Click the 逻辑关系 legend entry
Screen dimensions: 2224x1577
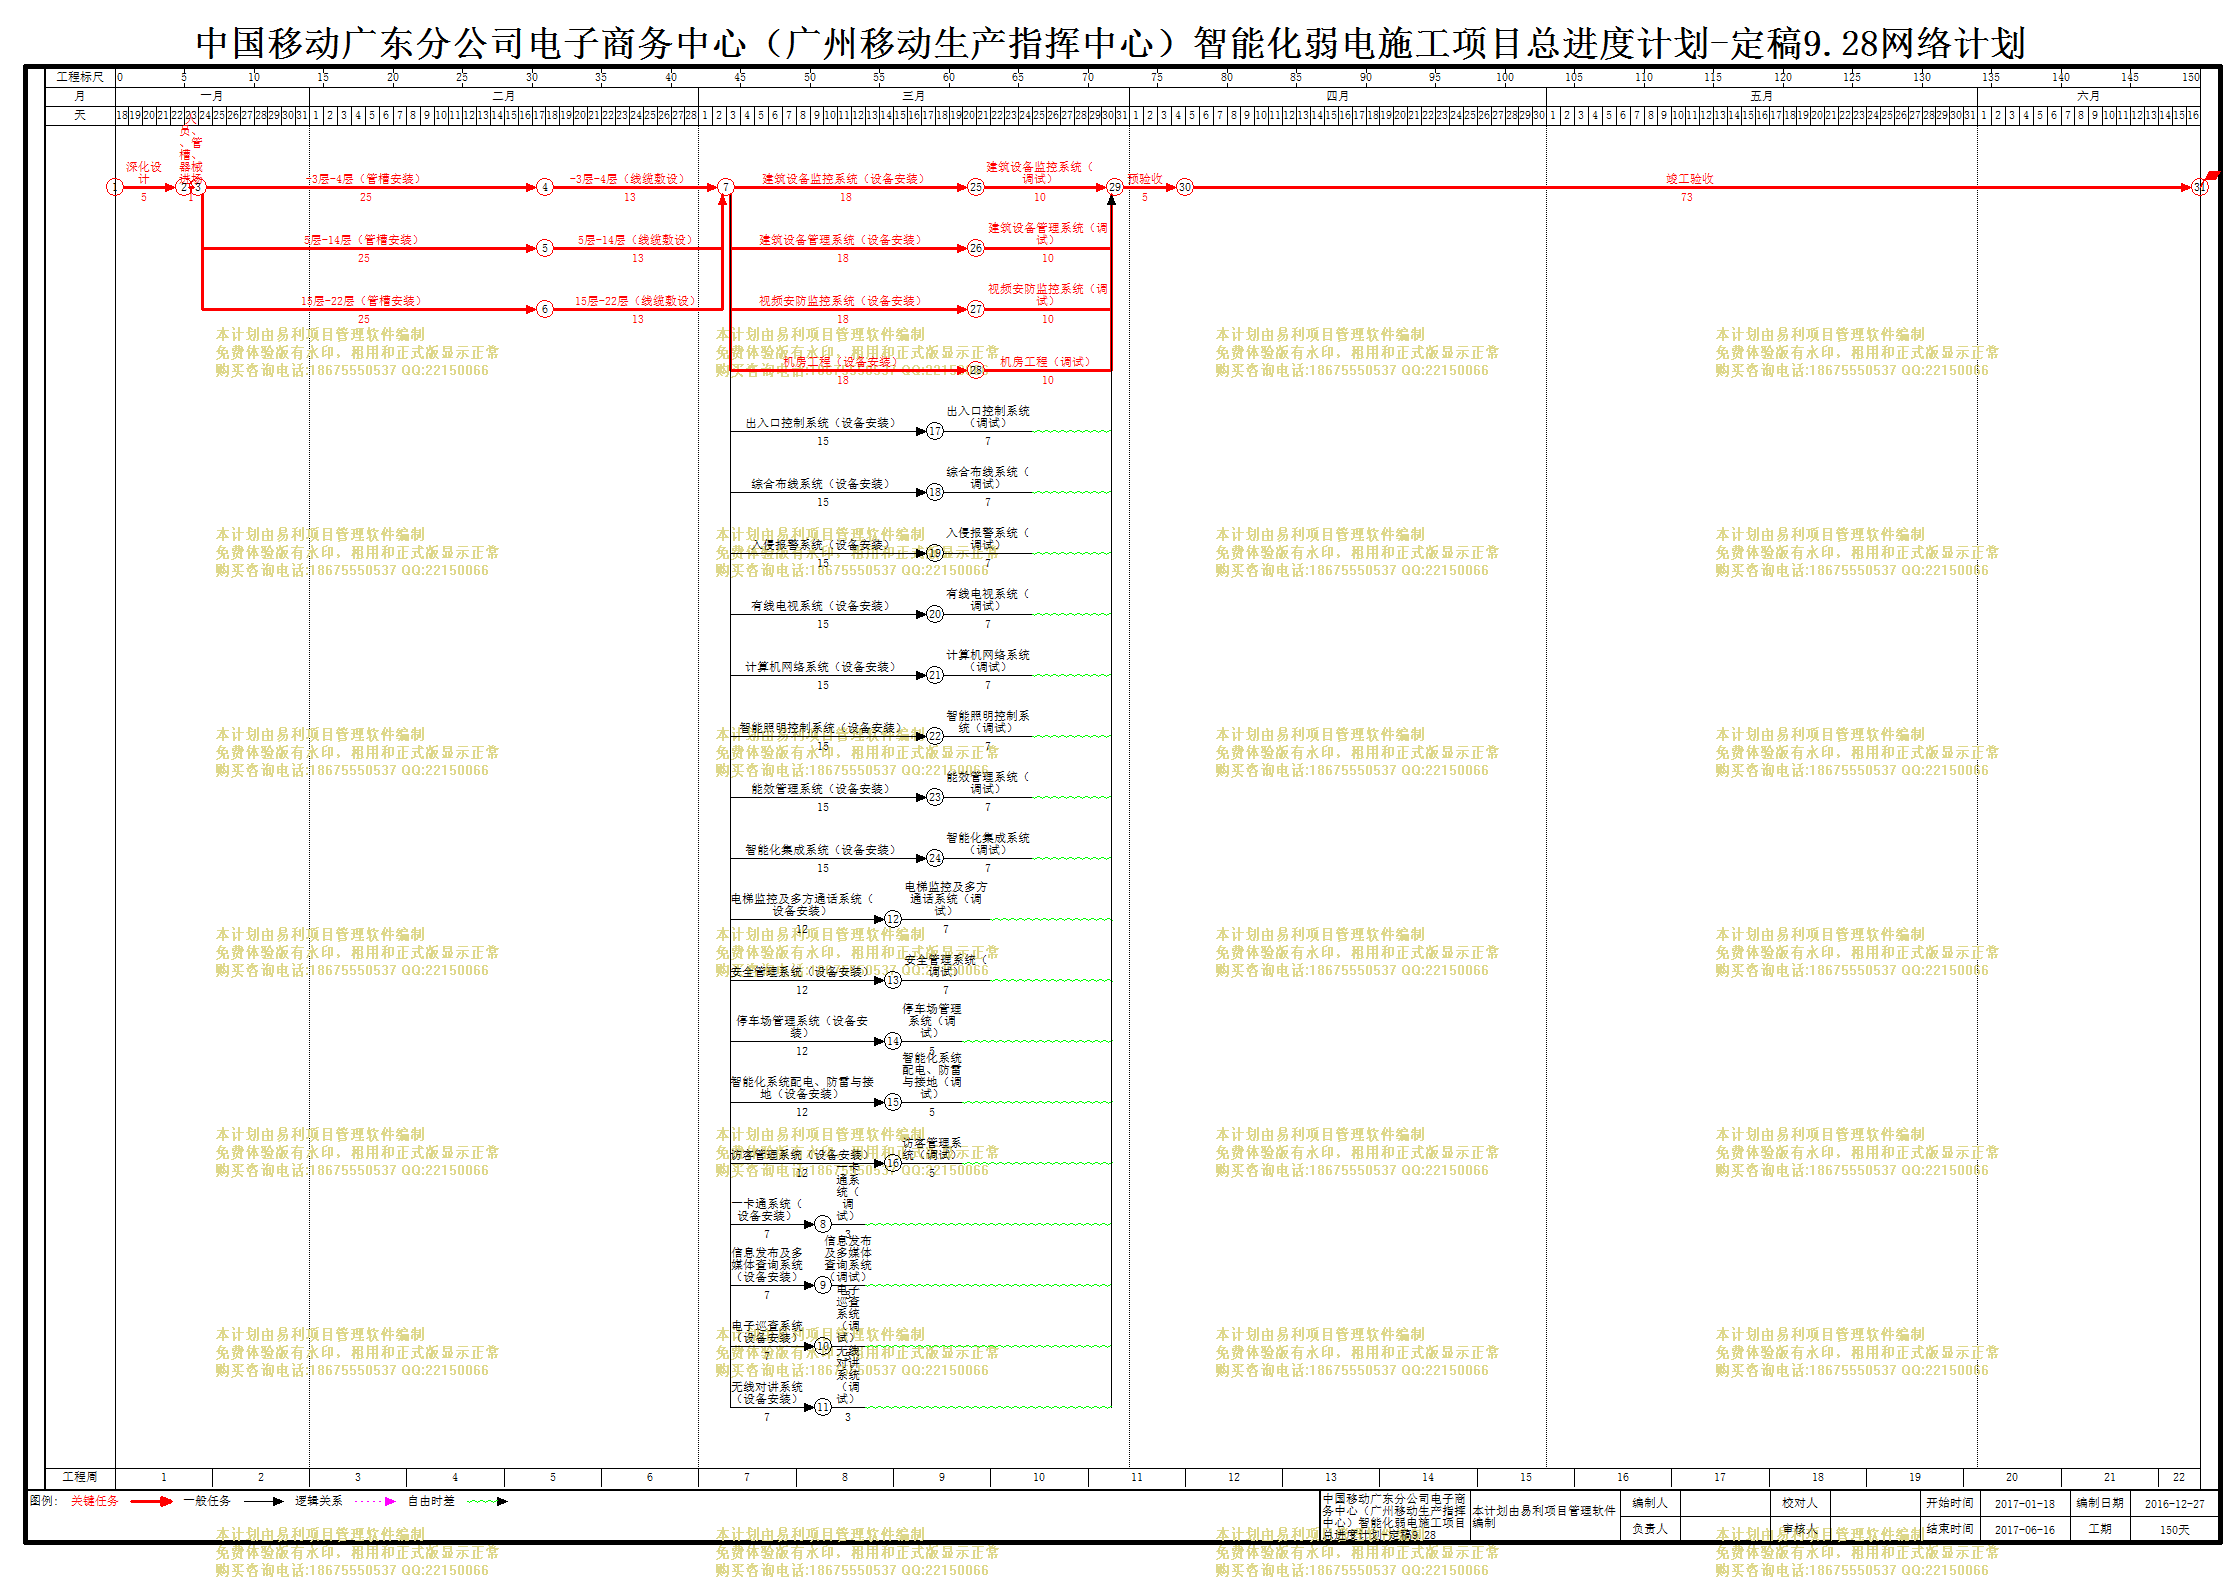click(x=318, y=1501)
